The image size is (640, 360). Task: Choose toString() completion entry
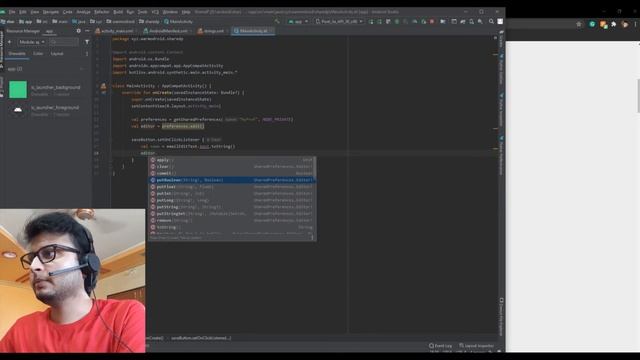[232, 227]
